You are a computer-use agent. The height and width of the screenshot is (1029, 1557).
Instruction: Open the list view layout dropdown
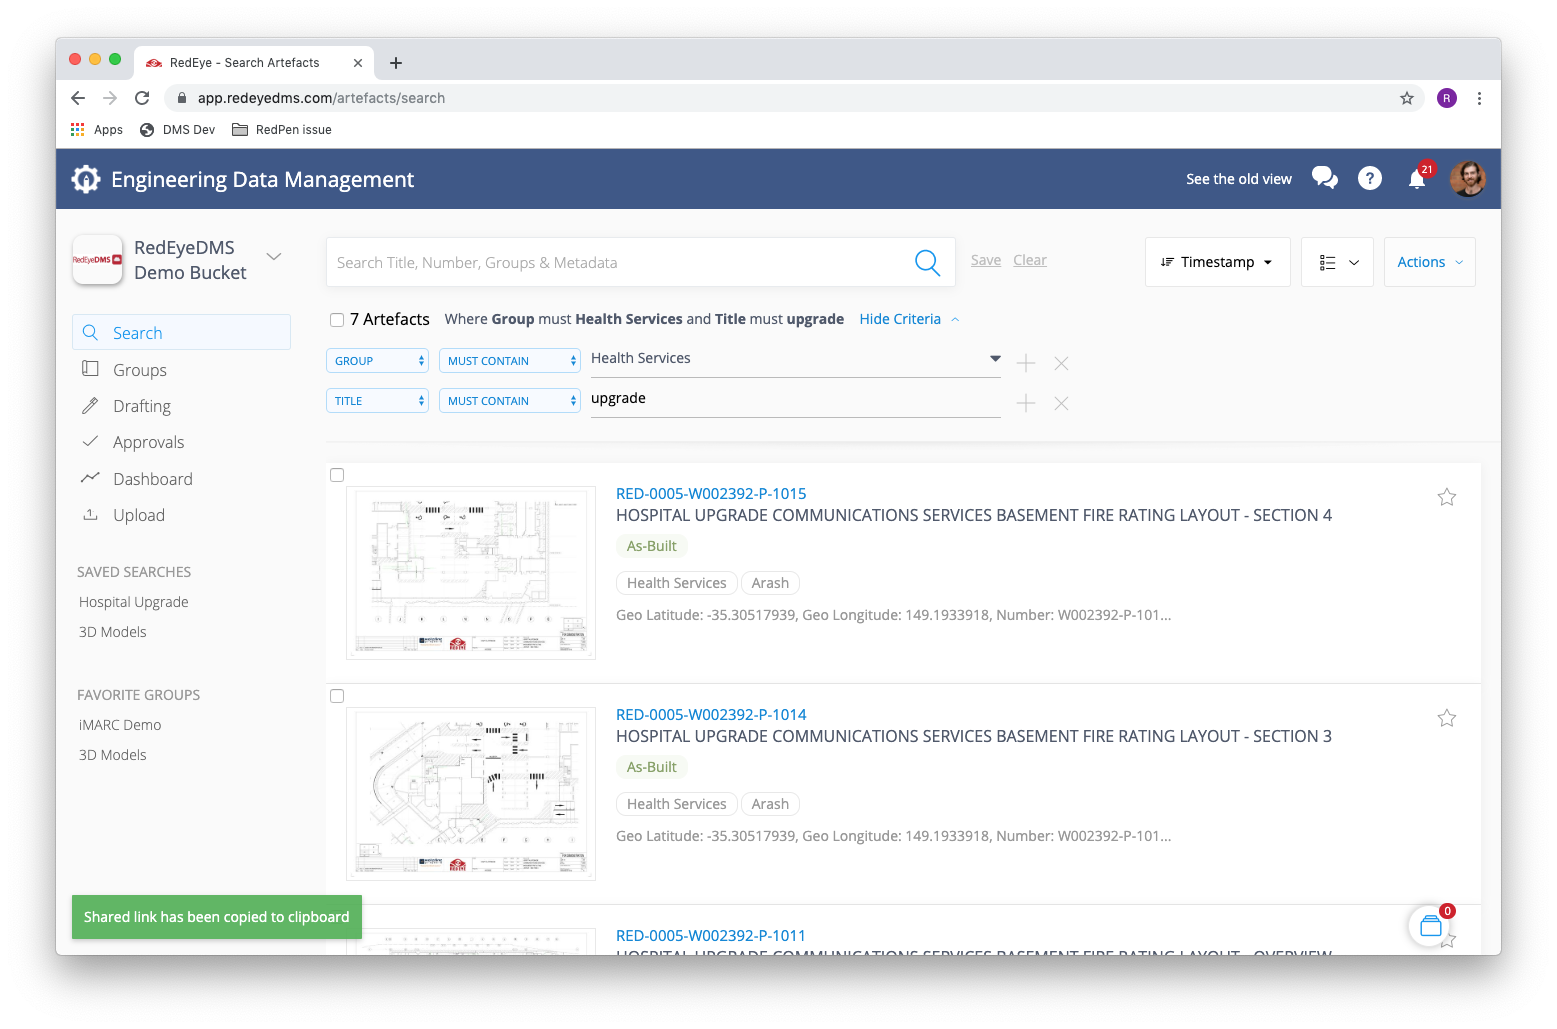(x=1337, y=262)
